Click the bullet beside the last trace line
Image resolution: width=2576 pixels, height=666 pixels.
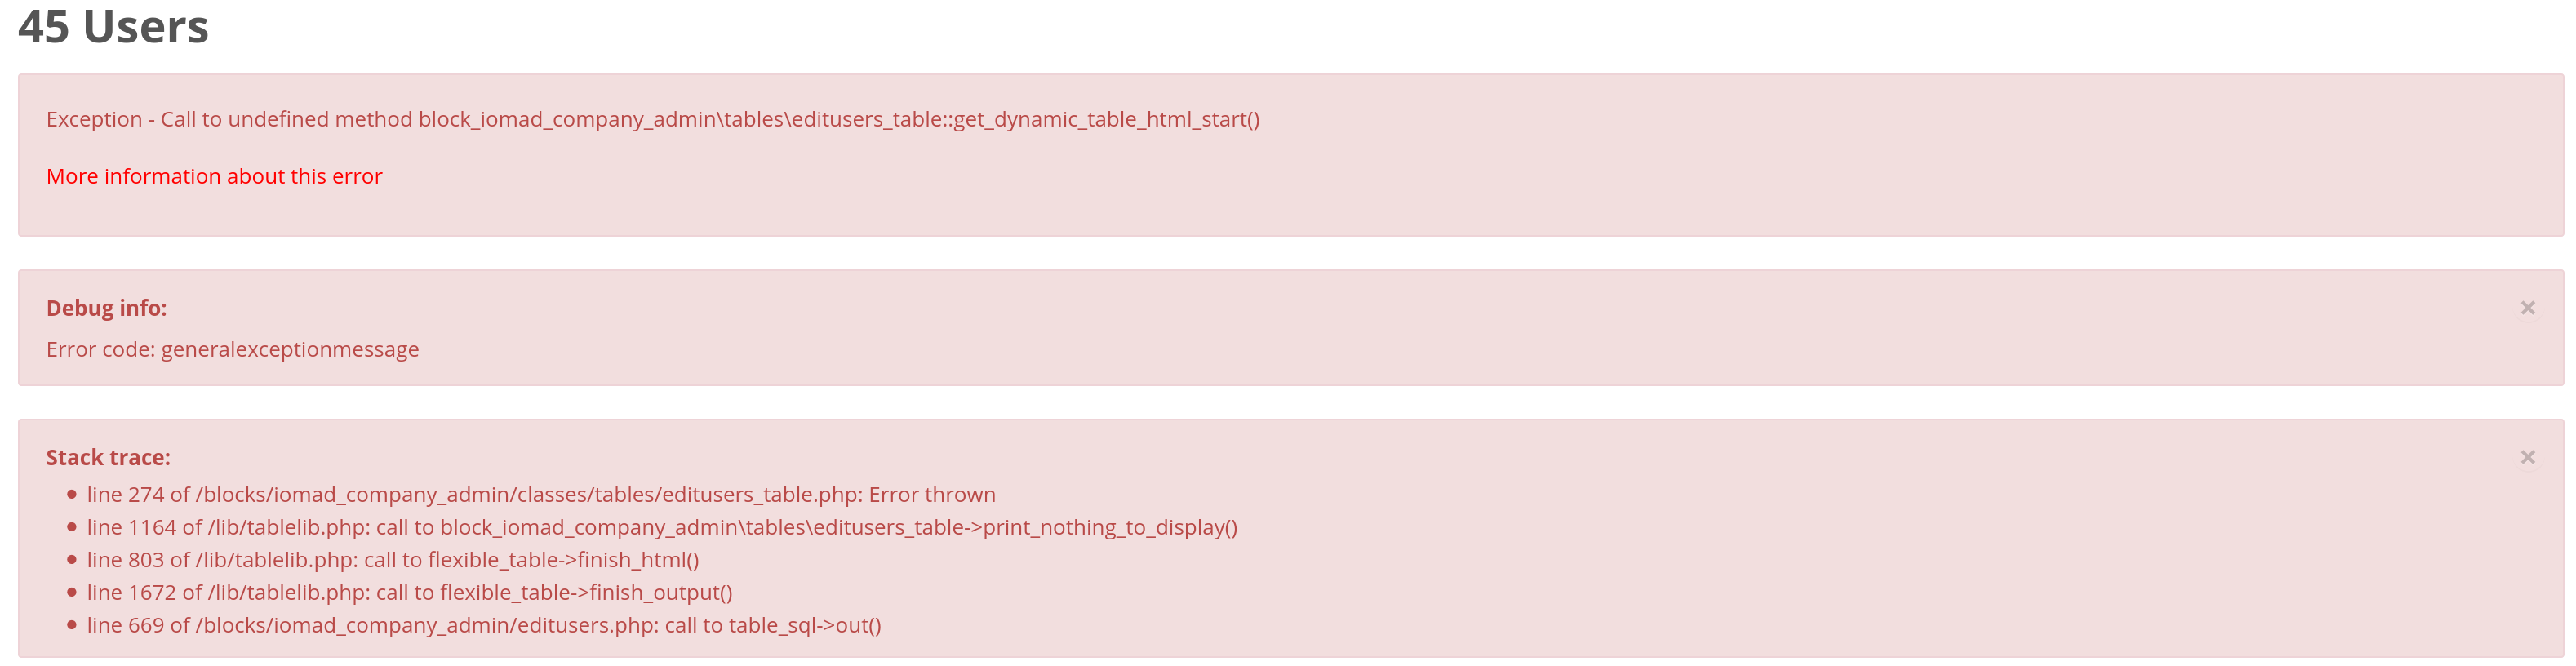click(x=70, y=626)
